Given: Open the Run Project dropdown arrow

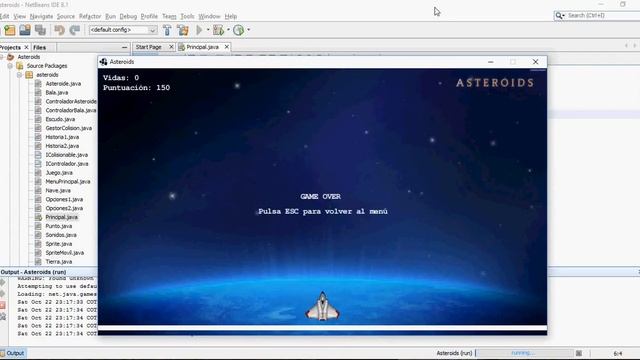Looking at the screenshot, I should [208, 30].
